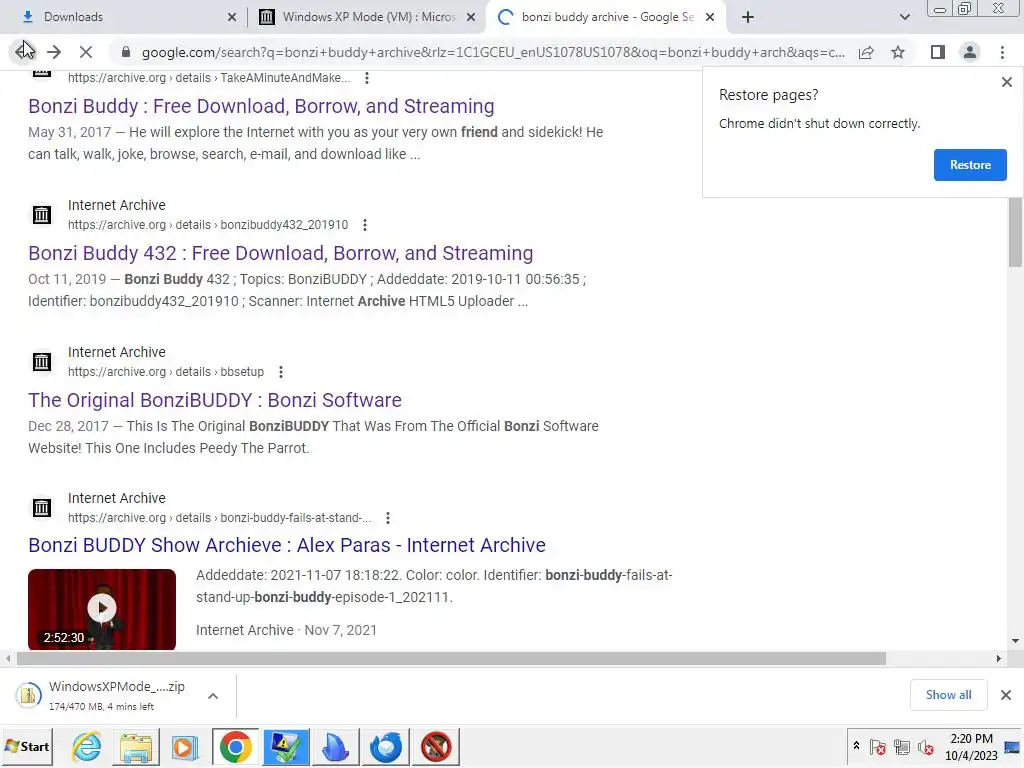Open The Original BonziBUDDY result link

click(215, 400)
